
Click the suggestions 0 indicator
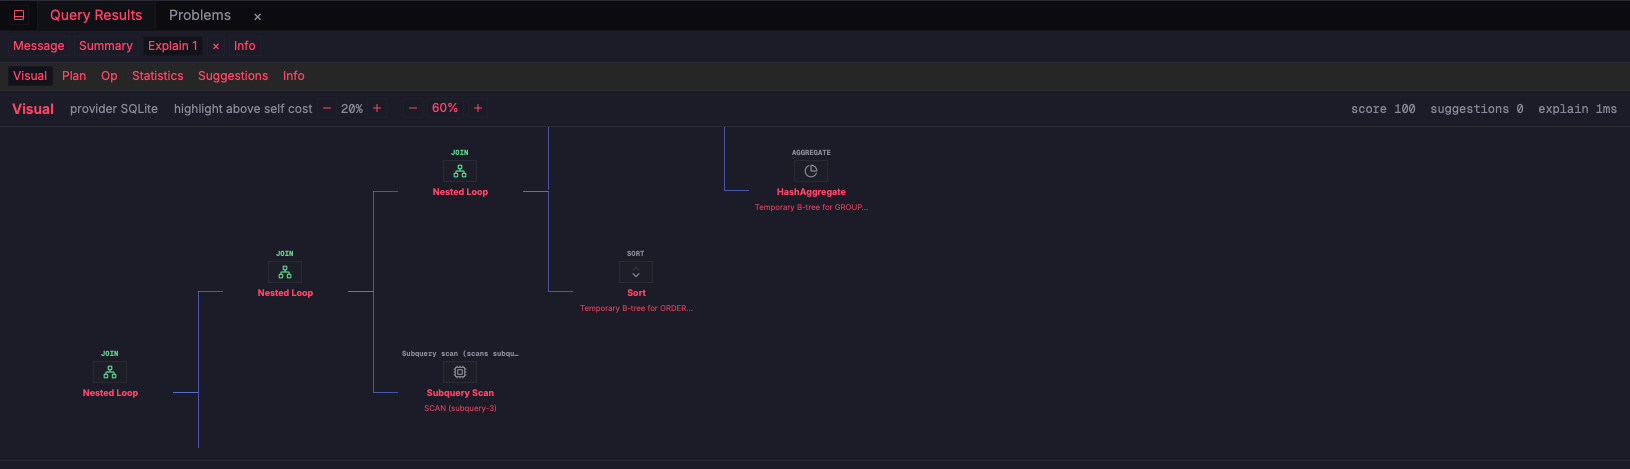[1477, 109]
